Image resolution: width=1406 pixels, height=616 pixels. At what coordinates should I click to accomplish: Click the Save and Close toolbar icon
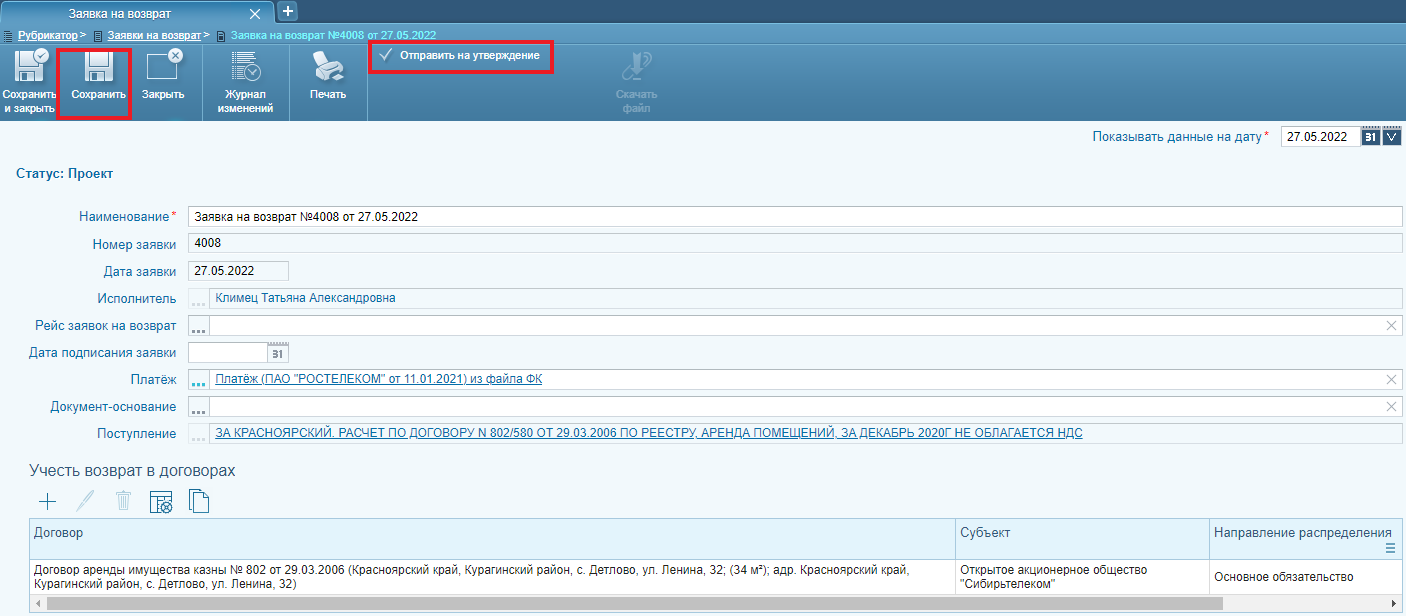(28, 70)
